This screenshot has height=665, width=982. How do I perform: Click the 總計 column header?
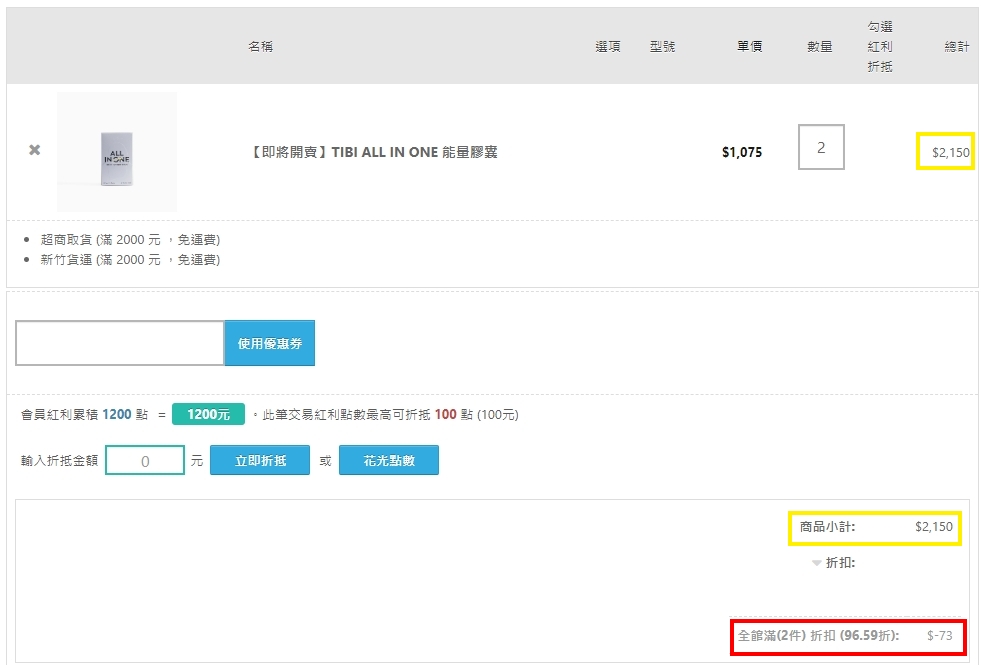957,47
